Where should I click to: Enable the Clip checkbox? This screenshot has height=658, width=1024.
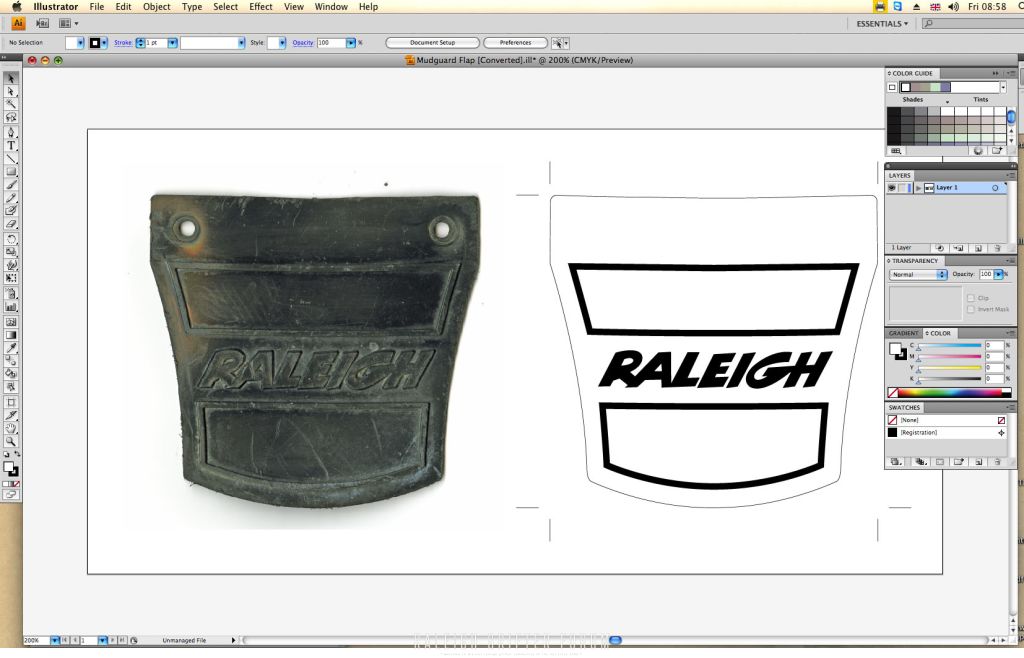click(970, 298)
